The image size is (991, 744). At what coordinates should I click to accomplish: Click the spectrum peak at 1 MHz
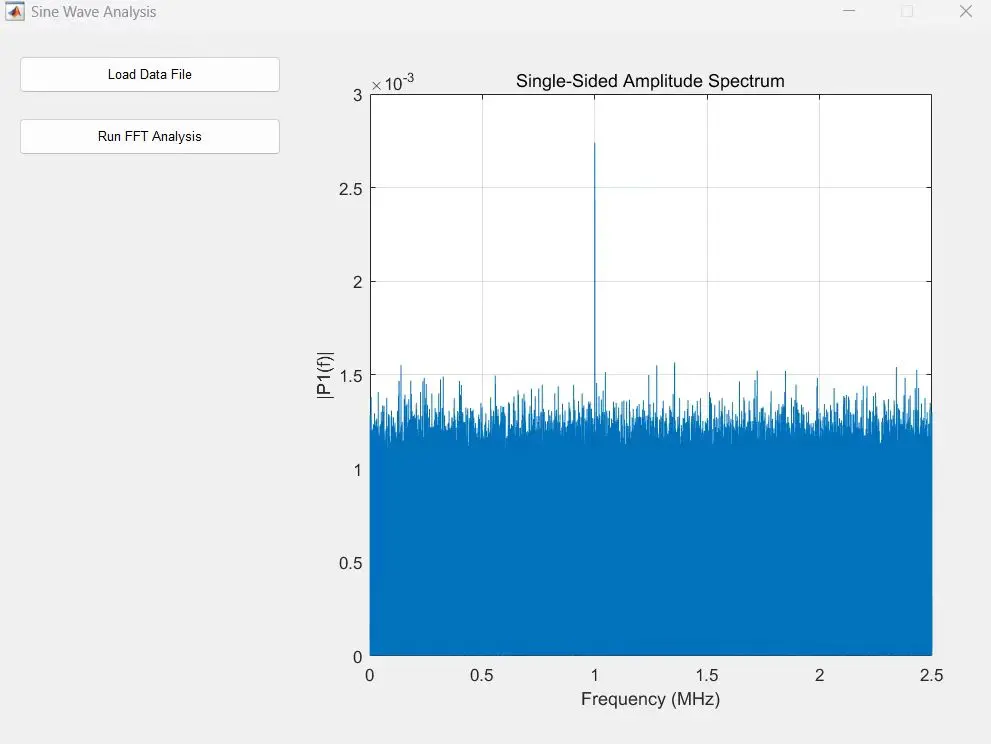coord(594,144)
